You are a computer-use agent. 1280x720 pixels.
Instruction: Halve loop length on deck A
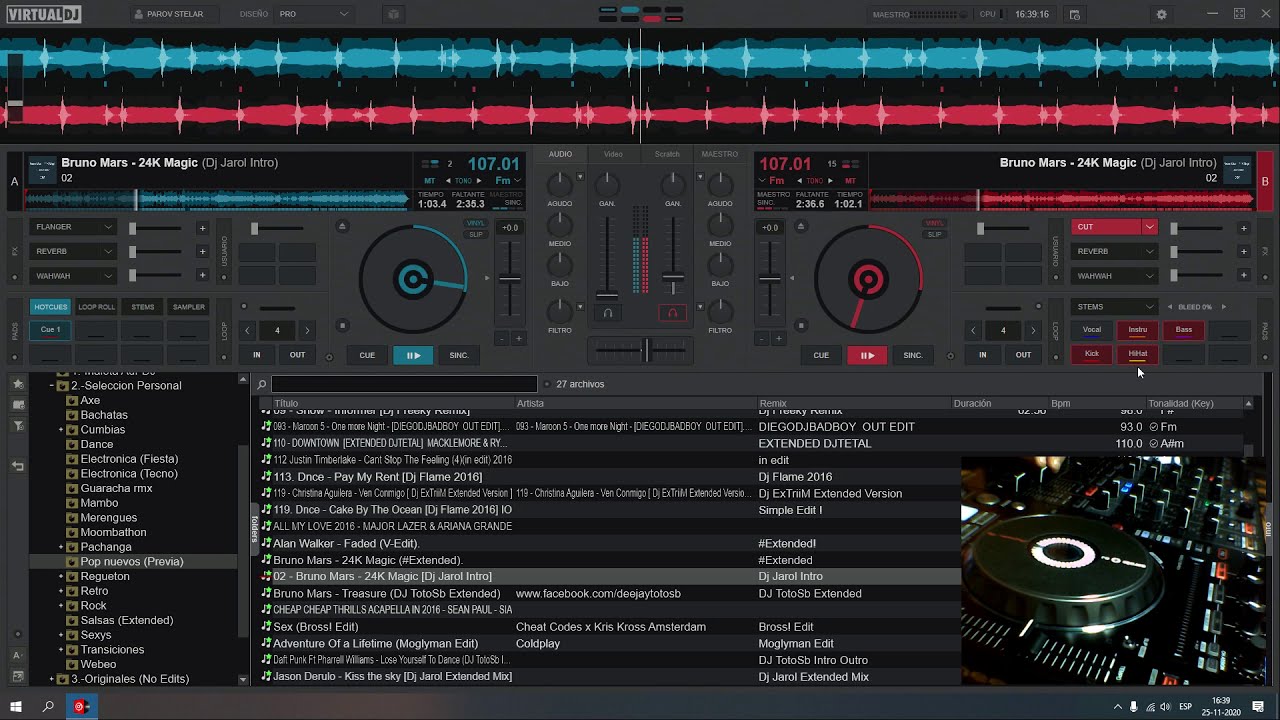[247, 330]
